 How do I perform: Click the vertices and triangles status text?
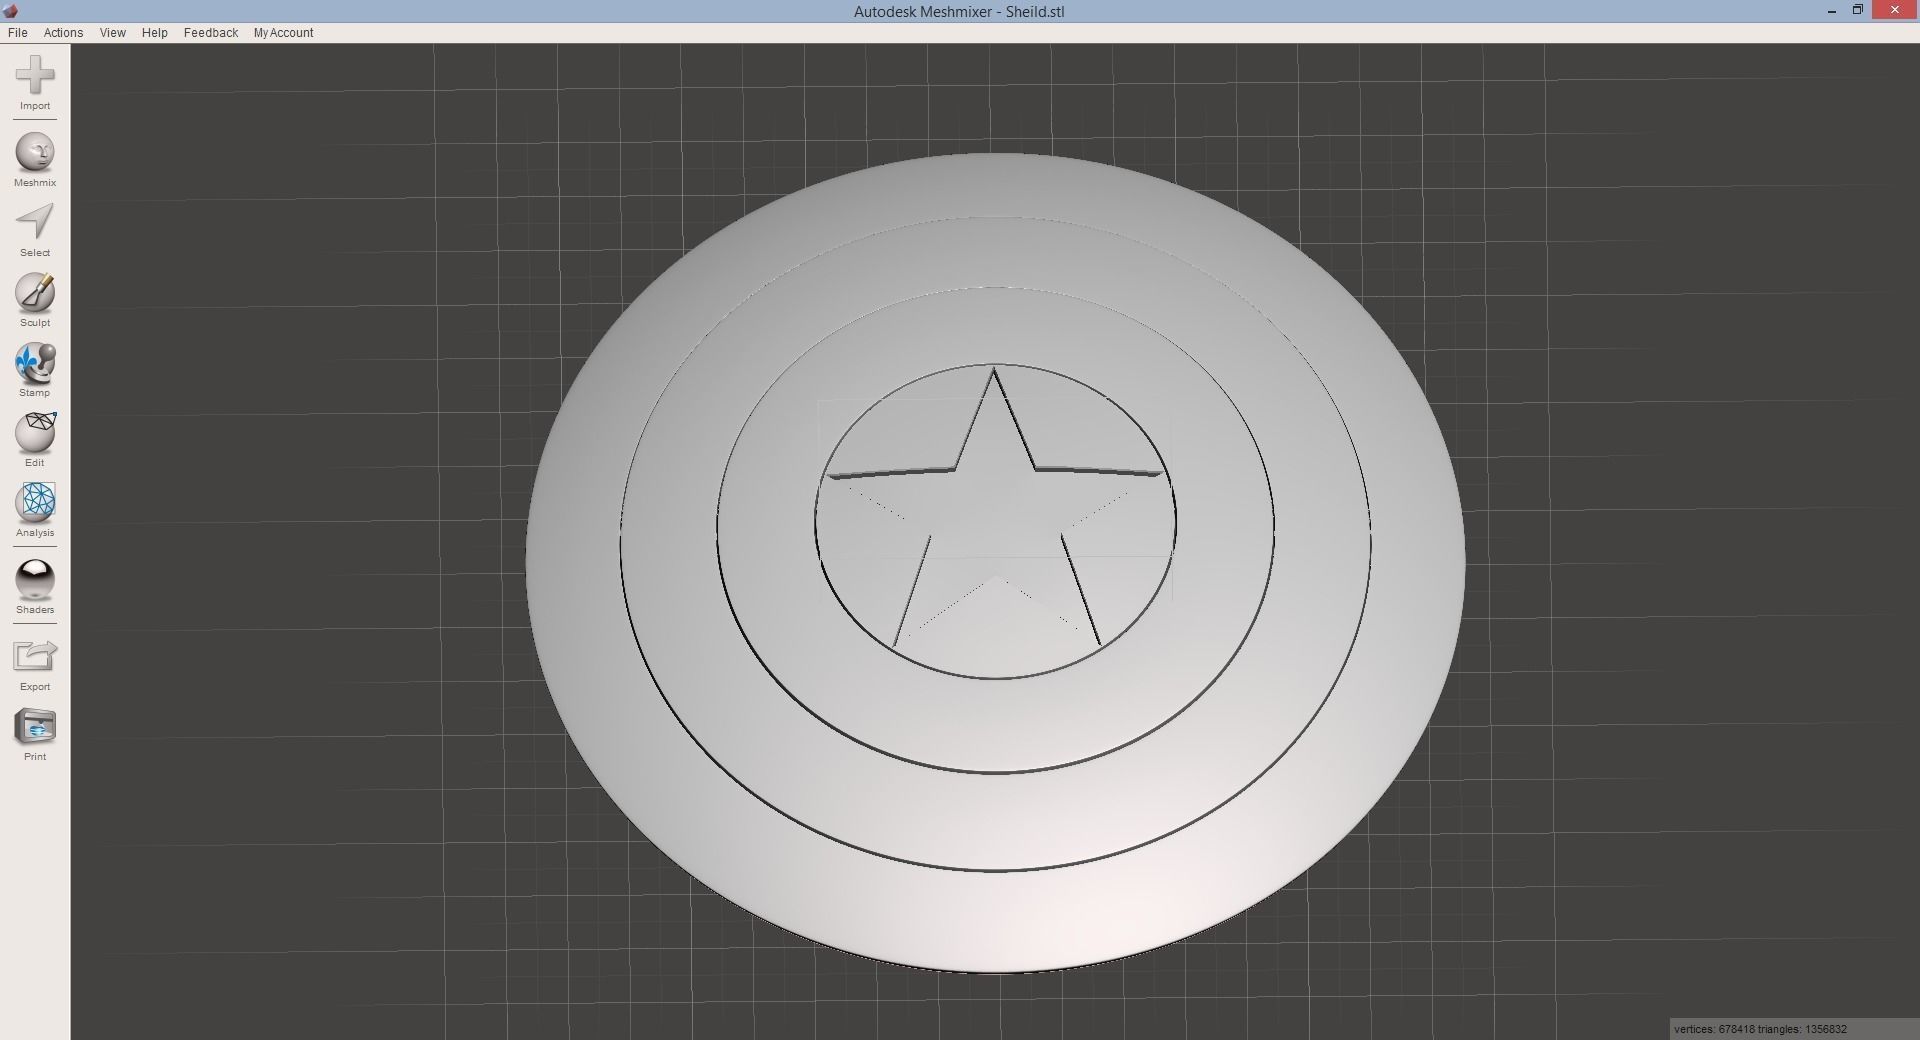[x=1760, y=1029]
